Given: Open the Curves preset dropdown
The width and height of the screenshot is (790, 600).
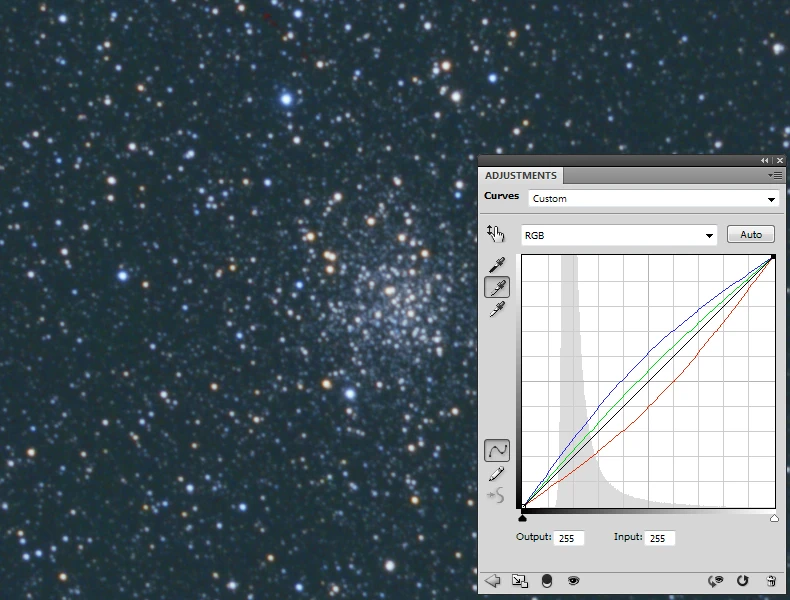Looking at the screenshot, I should pyautogui.click(x=653, y=199).
